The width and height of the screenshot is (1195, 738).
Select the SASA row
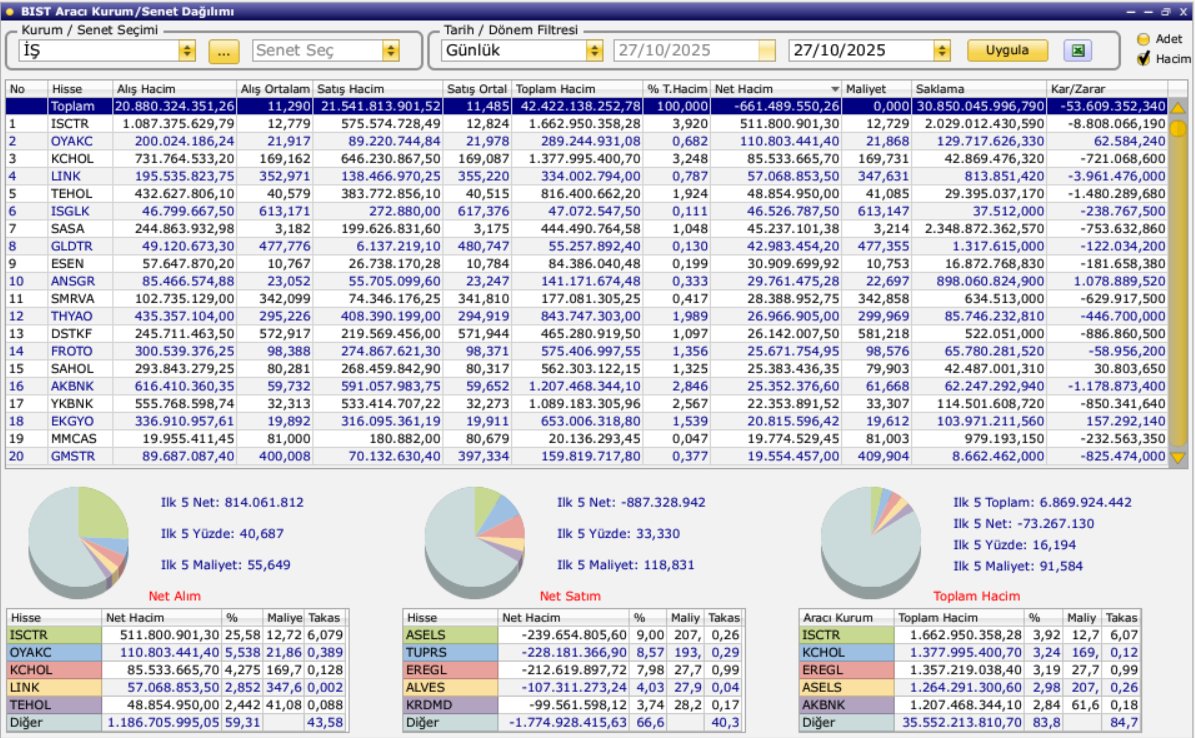[x=587, y=229]
